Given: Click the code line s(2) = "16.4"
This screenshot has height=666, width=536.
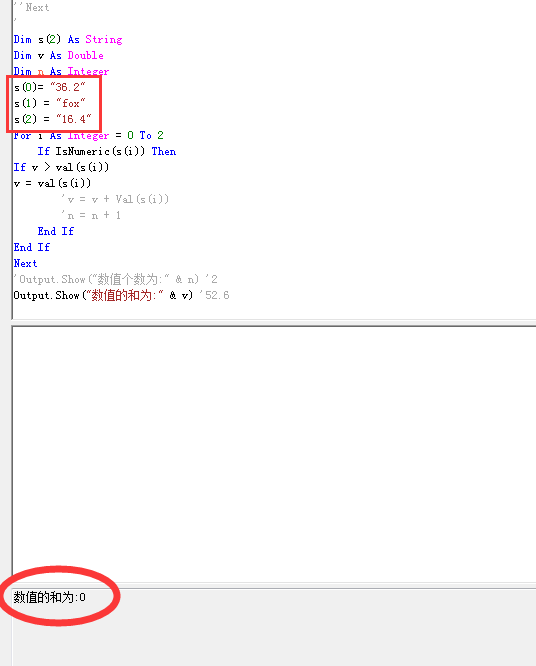Looking at the screenshot, I should point(53,119).
